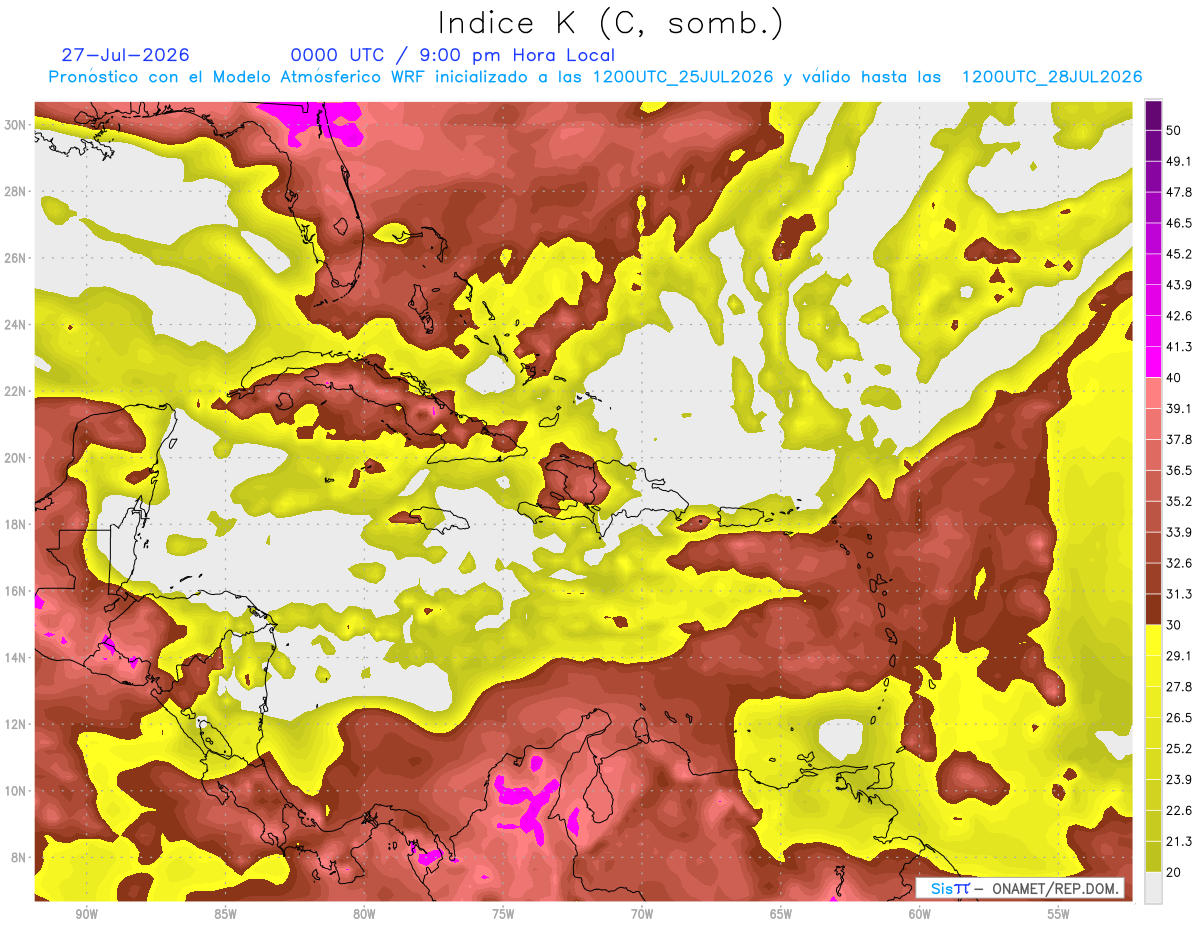
Task: Click the colorbar value 33.9
Action: tap(1179, 532)
